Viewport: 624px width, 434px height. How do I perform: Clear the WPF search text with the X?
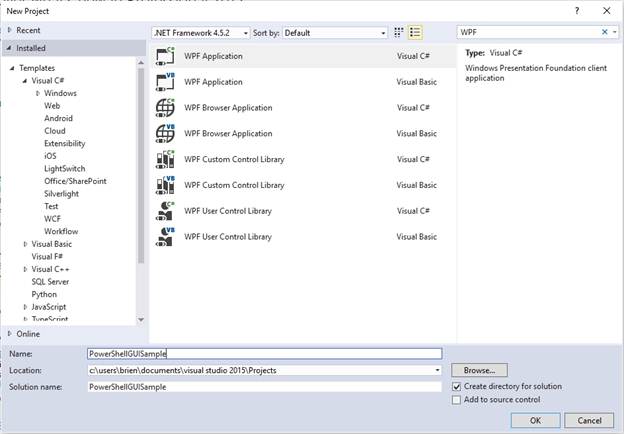pyautogui.click(x=604, y=32)
